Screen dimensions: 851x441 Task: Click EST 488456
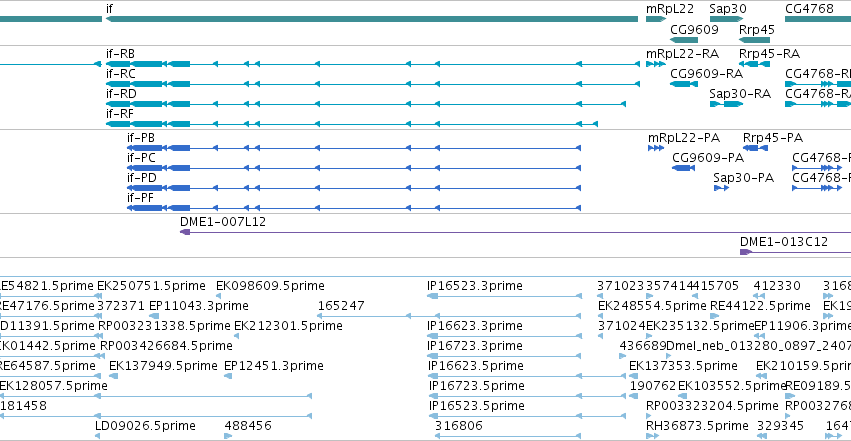248,426
